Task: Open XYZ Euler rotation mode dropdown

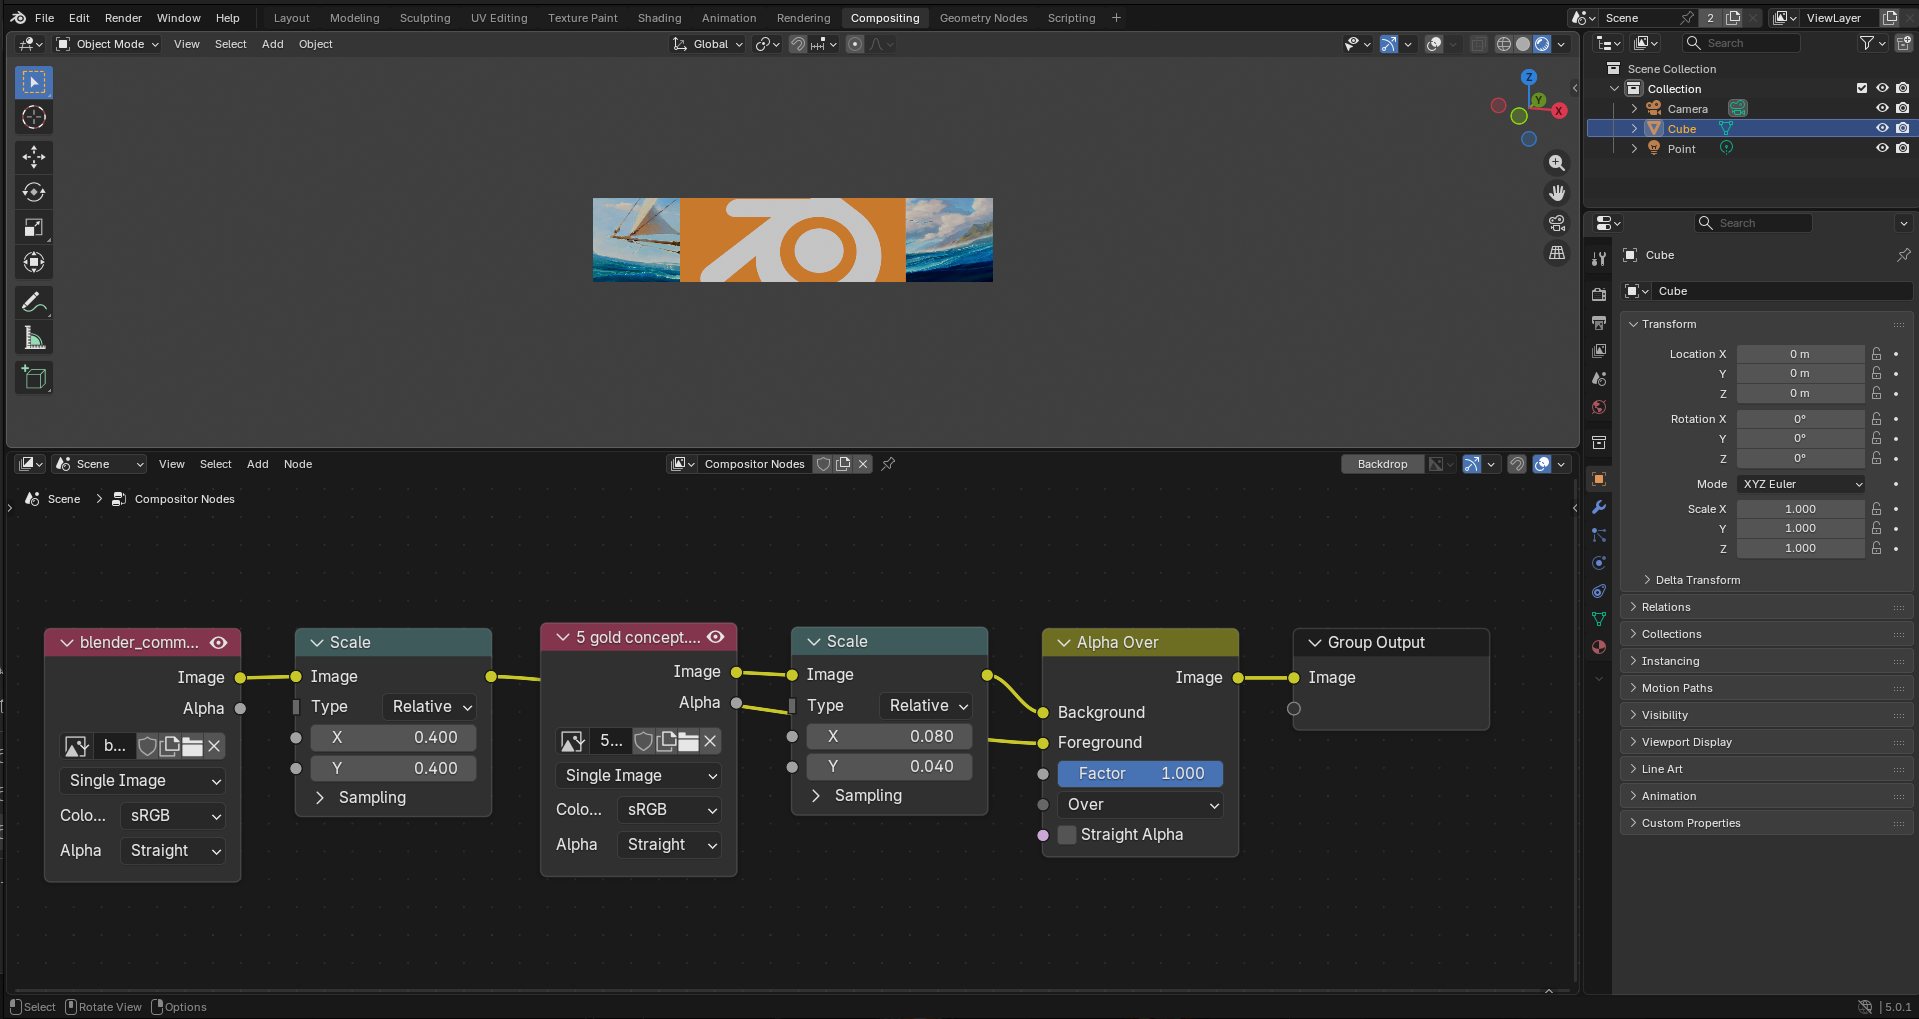Action: 1801,484
